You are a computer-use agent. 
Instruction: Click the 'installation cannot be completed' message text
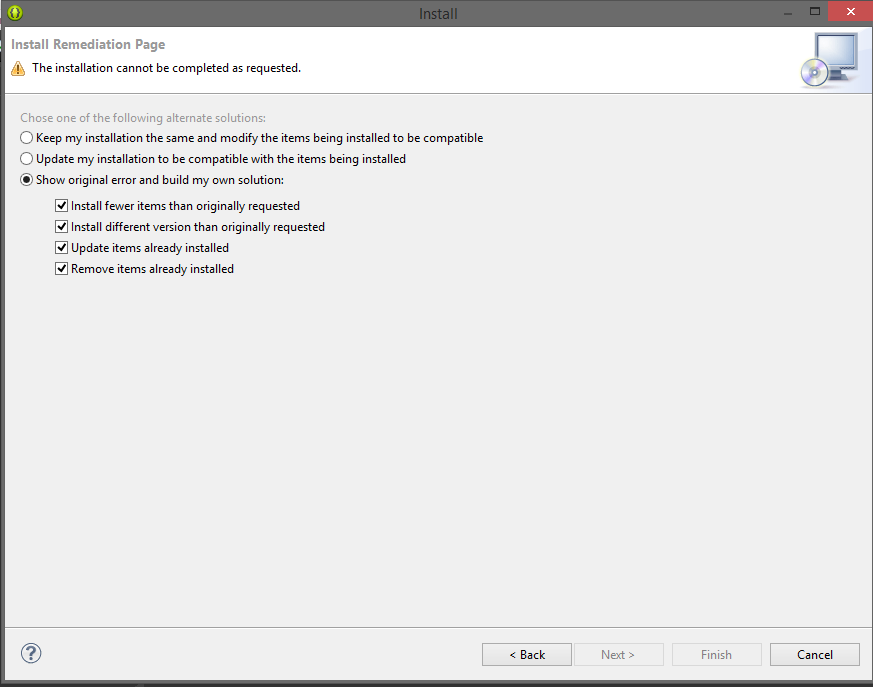166,68
